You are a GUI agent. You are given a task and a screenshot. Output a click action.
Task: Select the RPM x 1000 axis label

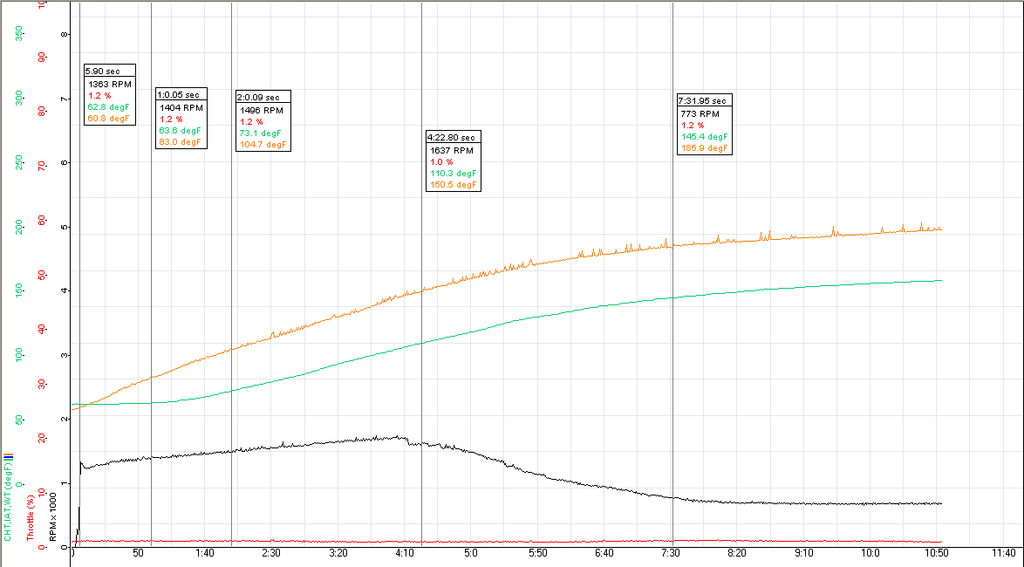point(53,527)
